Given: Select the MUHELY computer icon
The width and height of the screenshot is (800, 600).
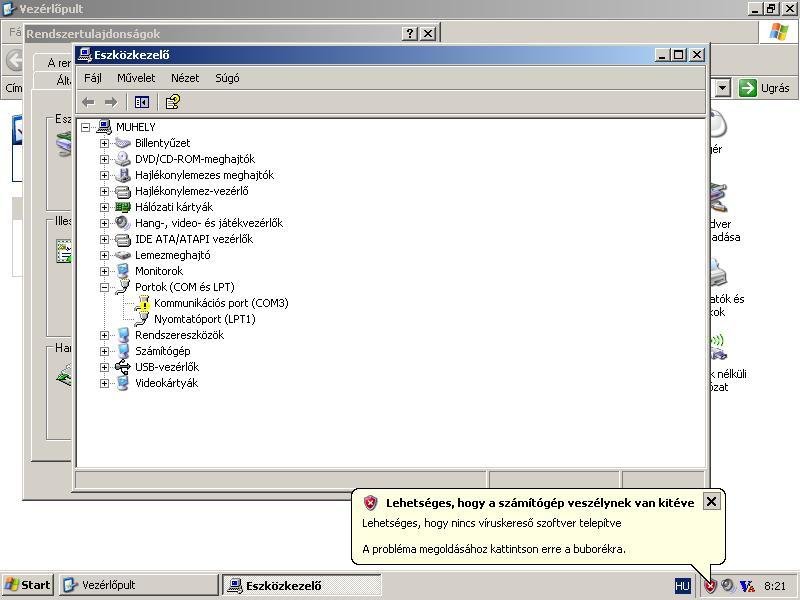Looking at the screenshot, I should tap(104, 127).
